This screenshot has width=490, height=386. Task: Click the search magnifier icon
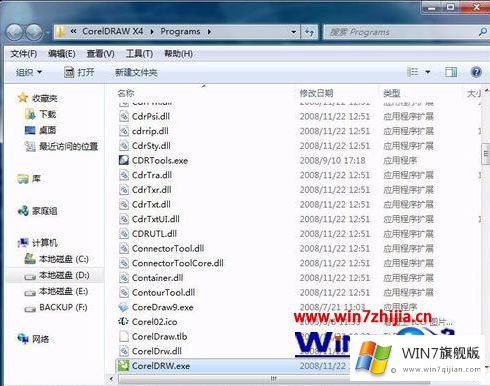(482, 32)
